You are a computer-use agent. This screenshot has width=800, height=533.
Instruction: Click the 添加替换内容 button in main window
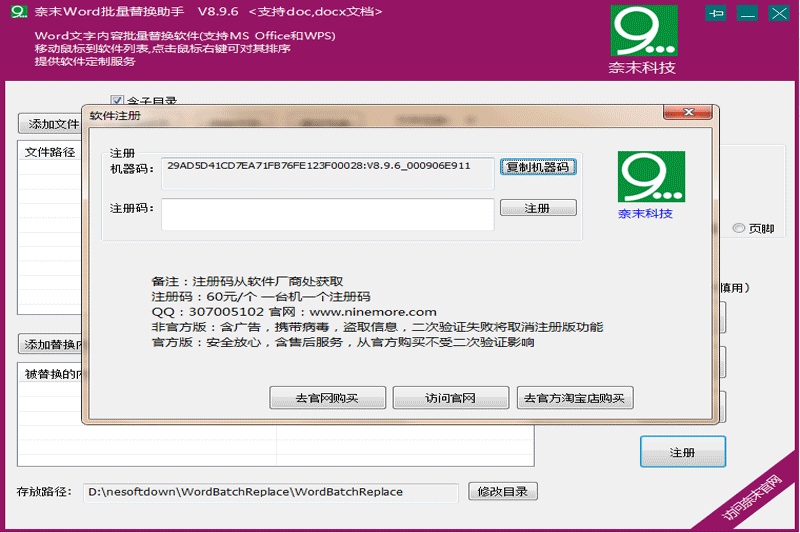(x=50, y=344)
